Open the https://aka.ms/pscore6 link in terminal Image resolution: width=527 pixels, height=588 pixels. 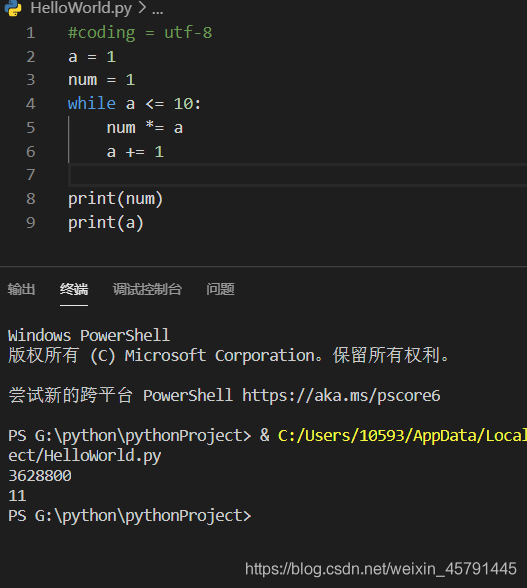[341, 396]
